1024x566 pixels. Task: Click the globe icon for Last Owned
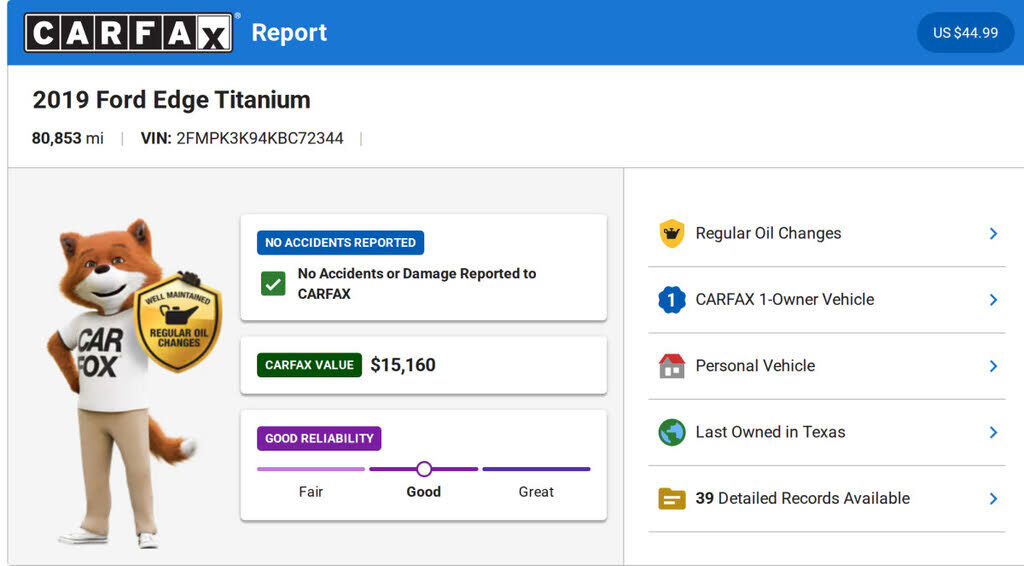click(671, 432)
